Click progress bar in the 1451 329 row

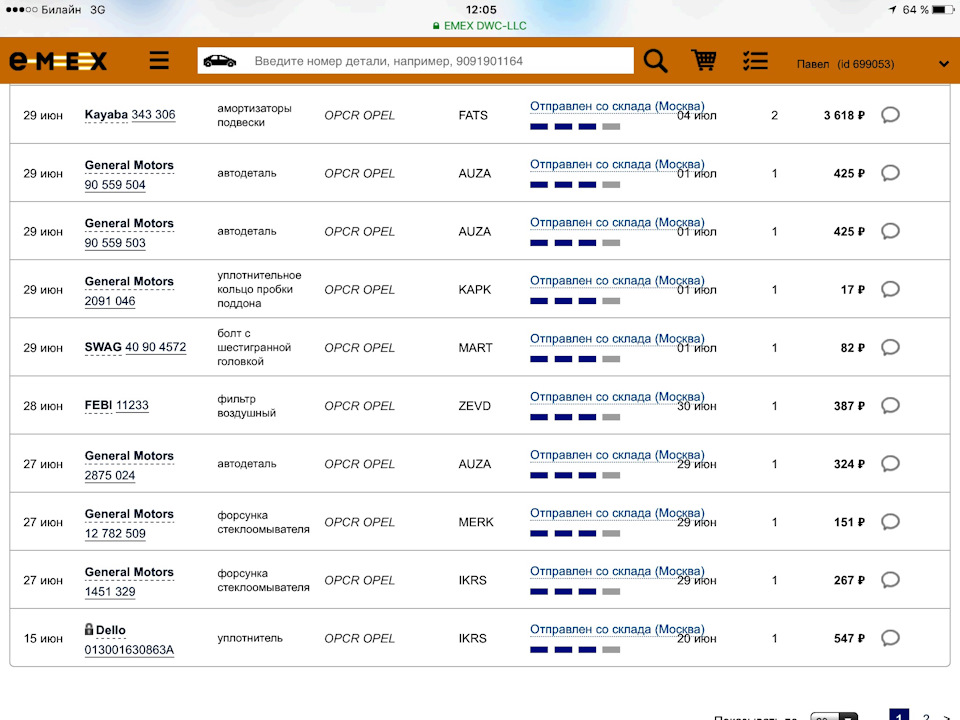pyautogui.click(x=575, y=592)
